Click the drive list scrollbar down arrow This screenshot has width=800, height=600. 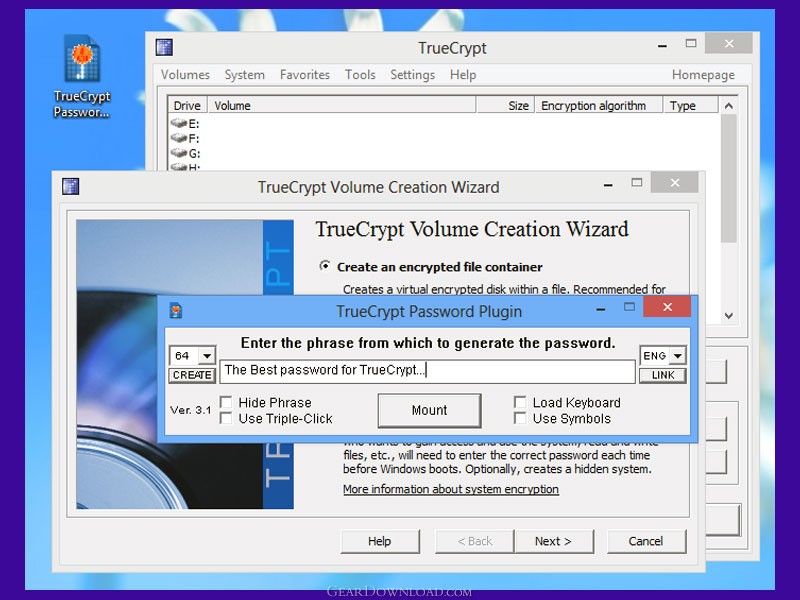[729, 316]
